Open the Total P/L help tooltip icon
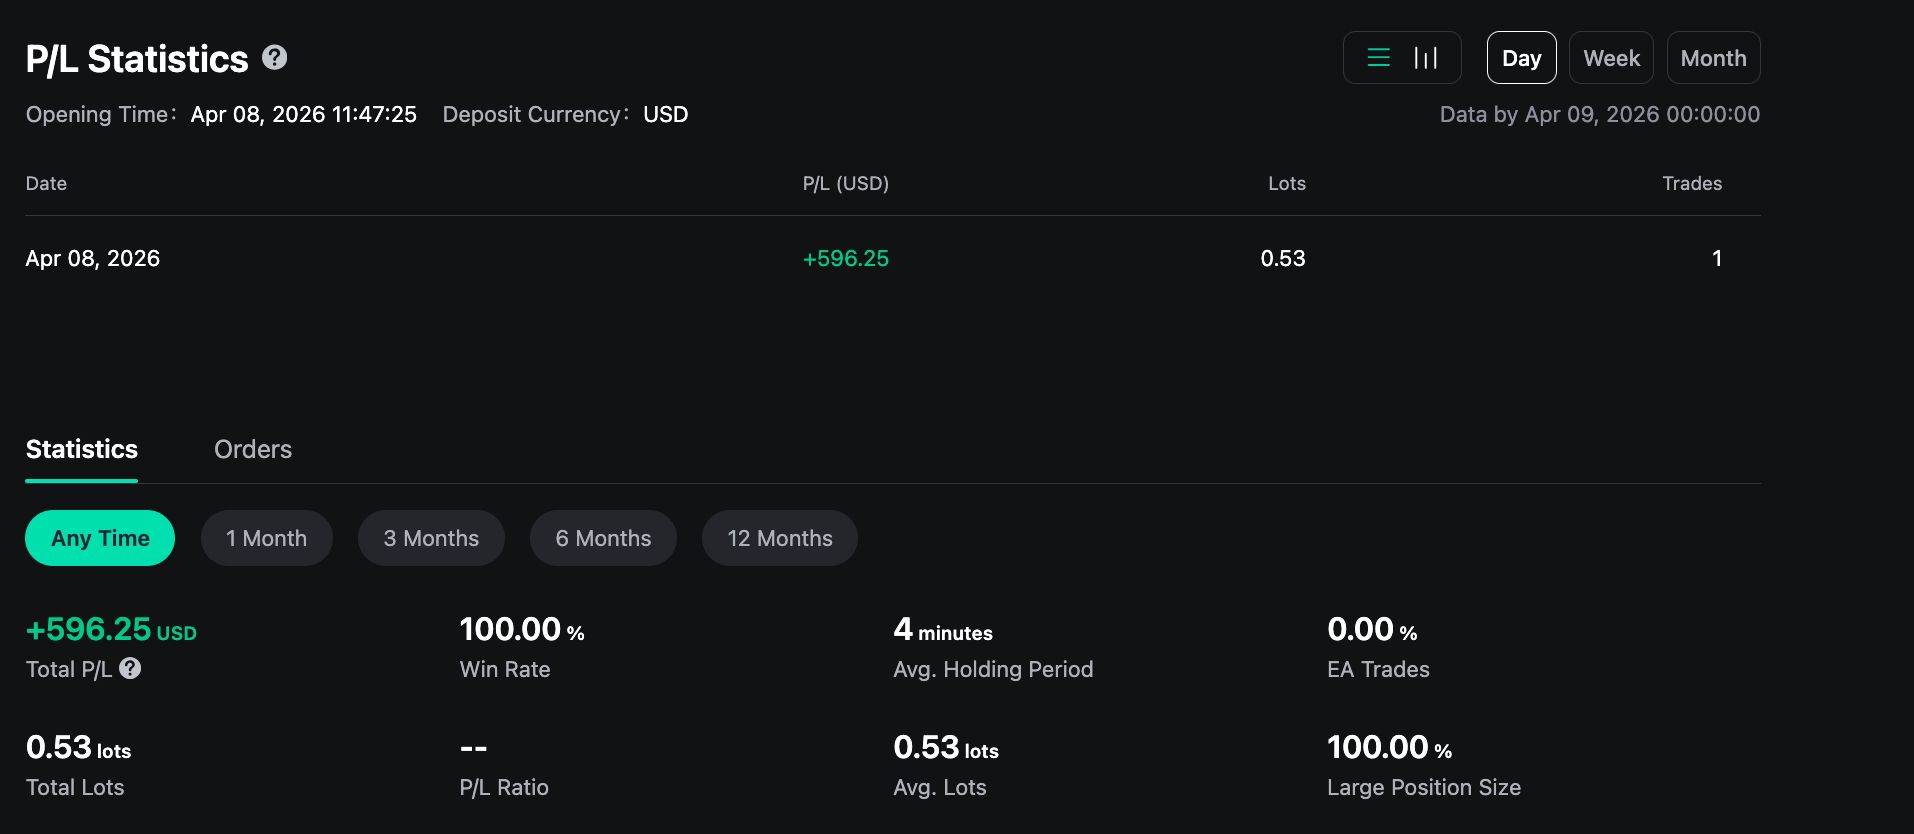 [130, 669]
